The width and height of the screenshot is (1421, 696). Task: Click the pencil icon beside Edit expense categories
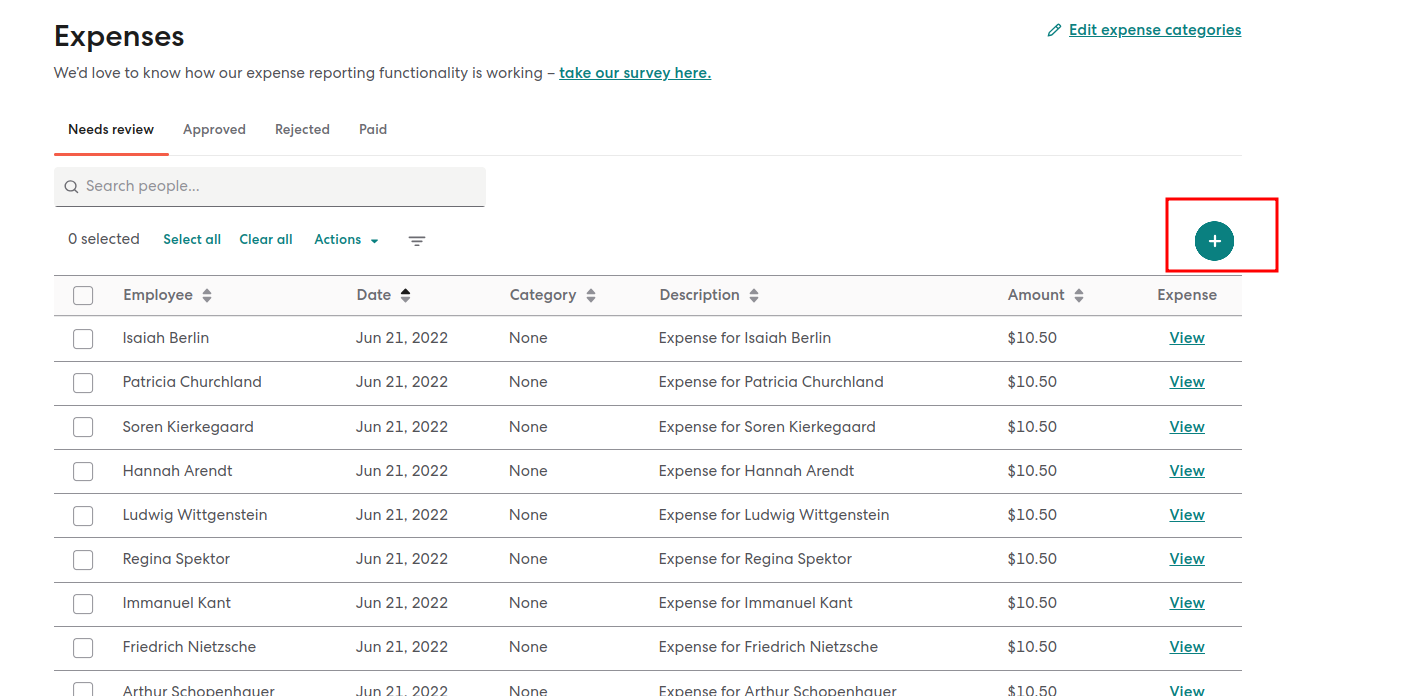coord(1054,31)
